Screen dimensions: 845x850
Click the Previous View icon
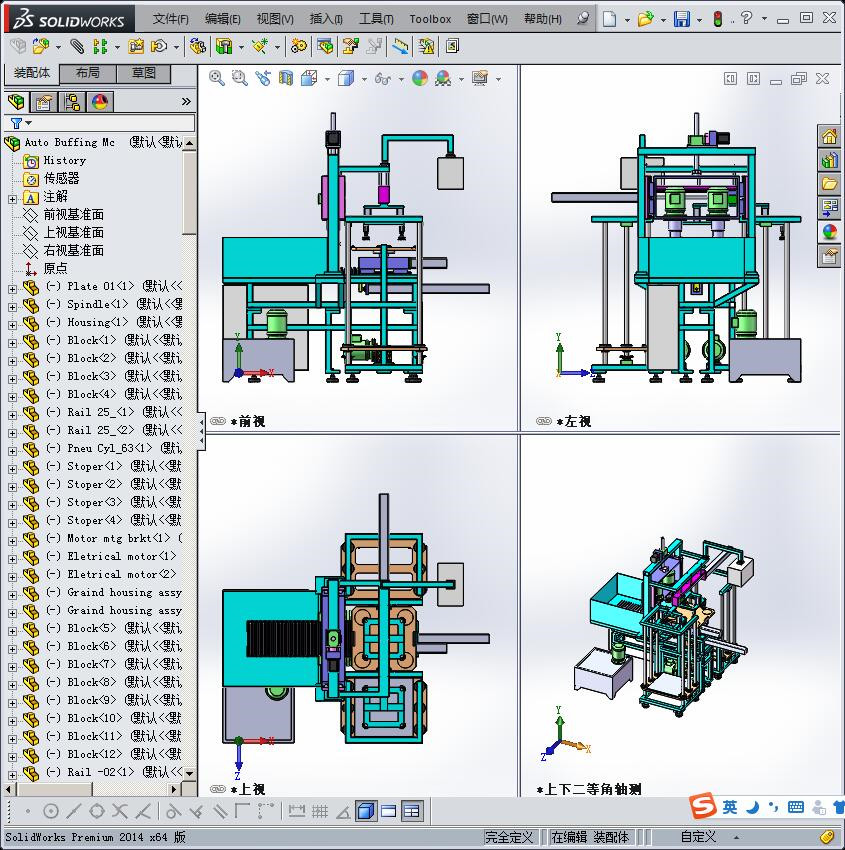click(263, 79)
